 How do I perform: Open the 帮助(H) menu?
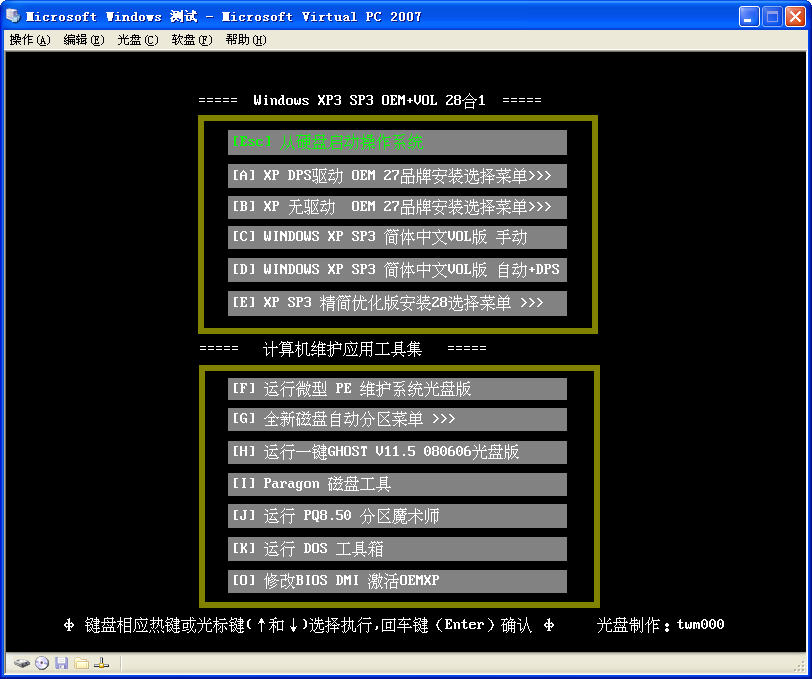point(245,40)
